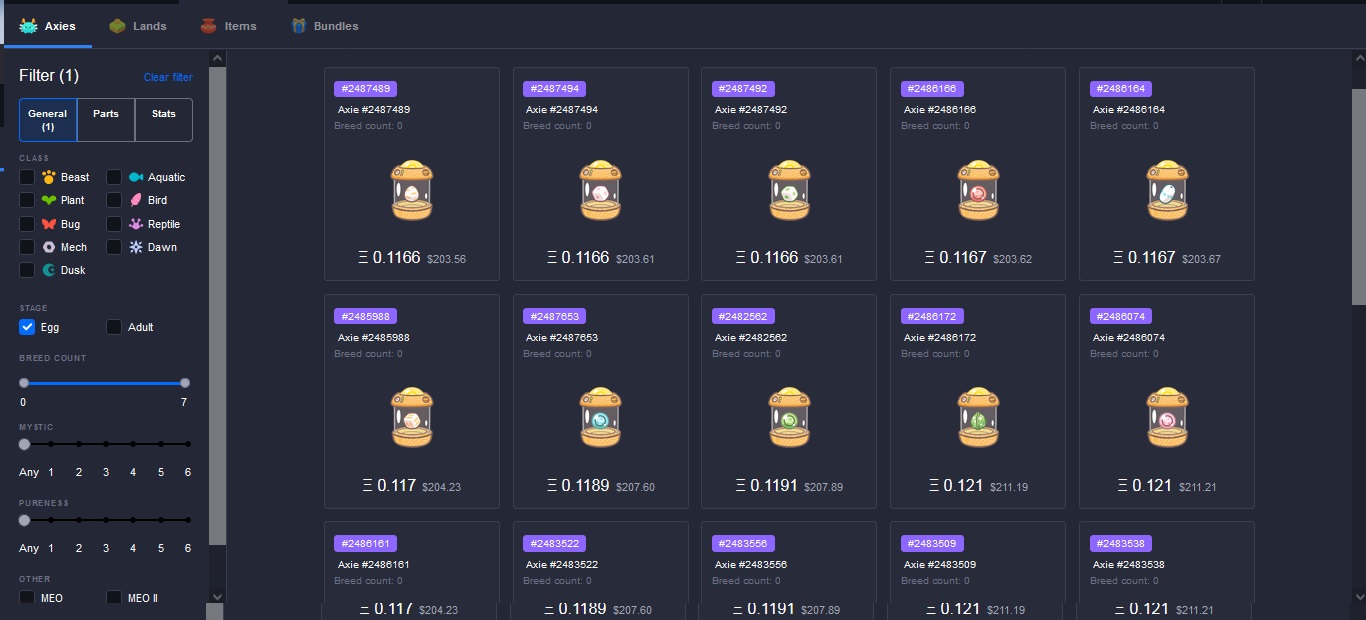Image resolution: width=1366 pixels, height=620 pixels.
Task: Set the Mystic slider to 3
Action: point(106,444)
